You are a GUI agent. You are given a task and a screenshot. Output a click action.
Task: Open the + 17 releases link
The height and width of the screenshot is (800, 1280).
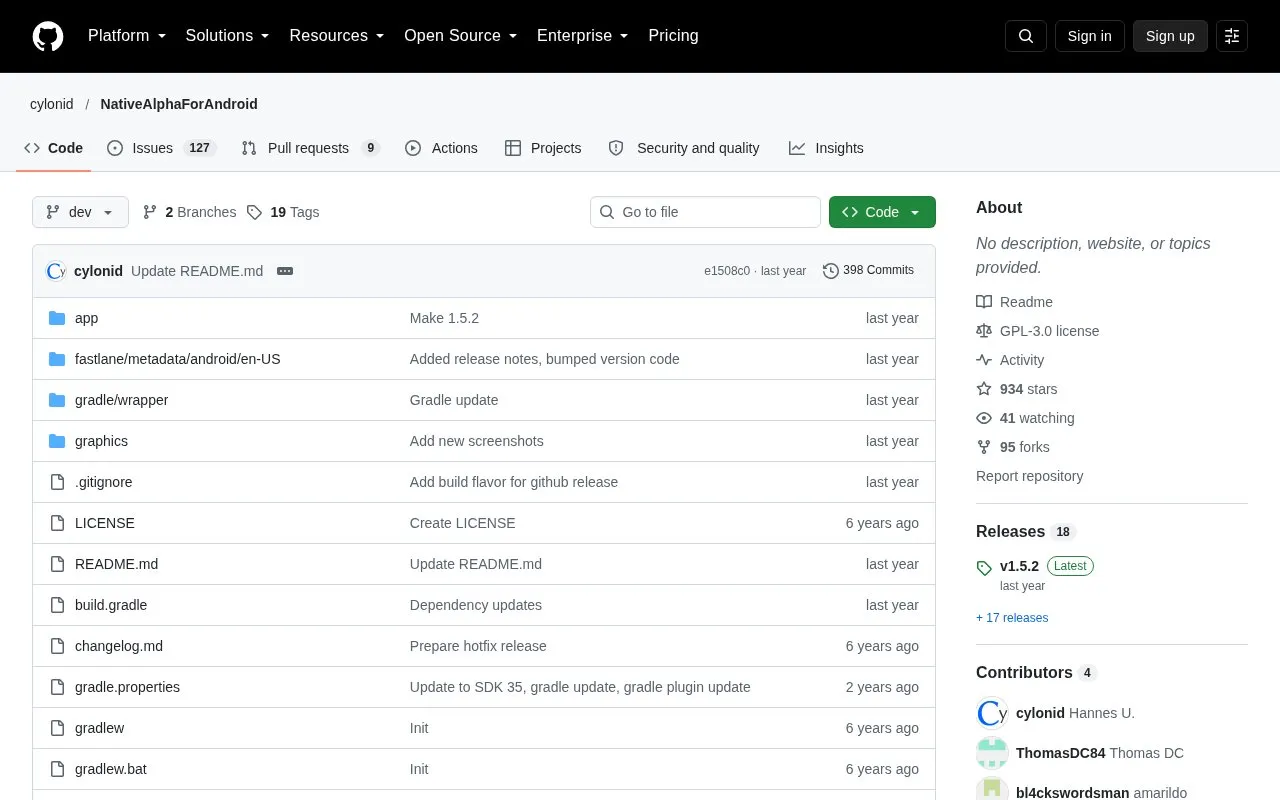1012,618
